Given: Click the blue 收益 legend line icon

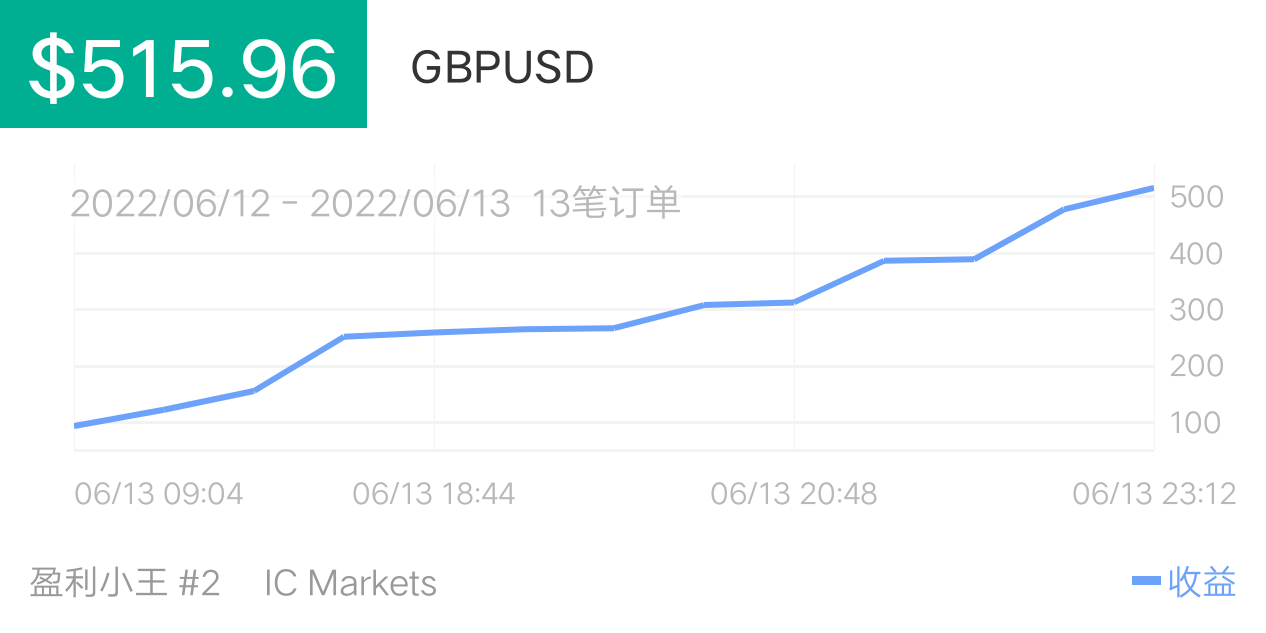Looking at the screenshot, I should 1146,581.
